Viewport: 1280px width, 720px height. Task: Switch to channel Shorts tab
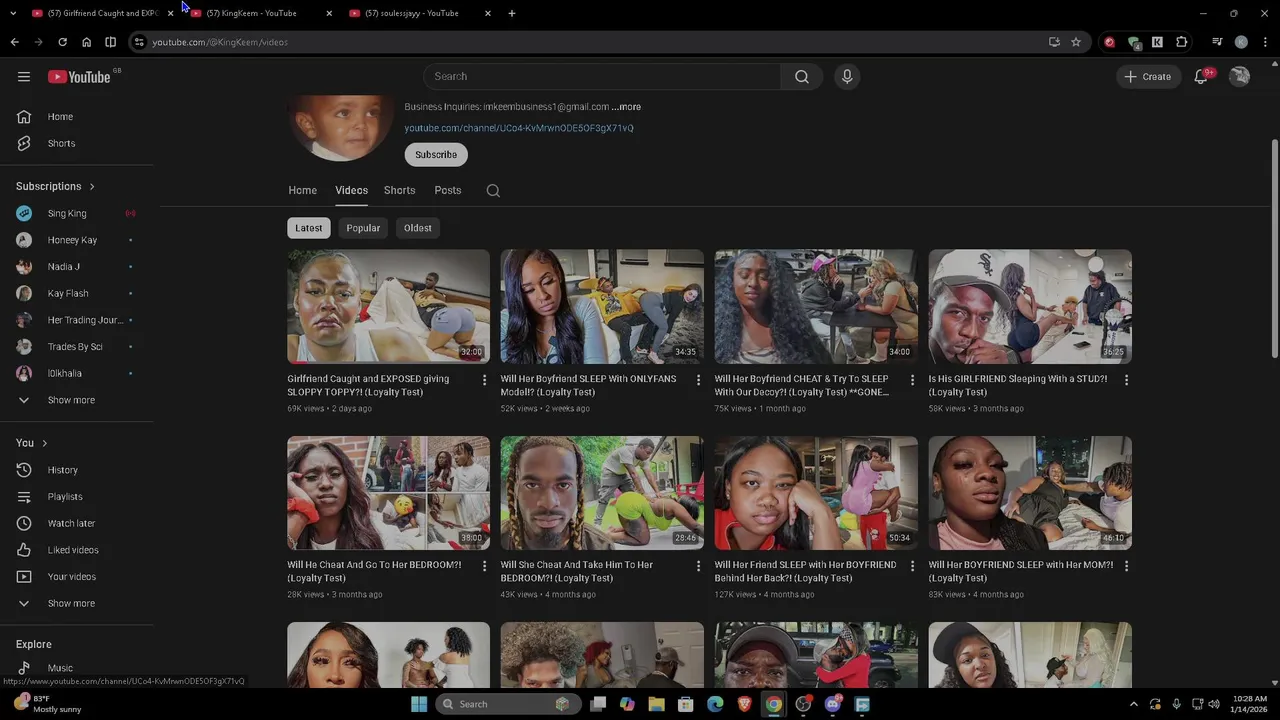coord(399,190)
